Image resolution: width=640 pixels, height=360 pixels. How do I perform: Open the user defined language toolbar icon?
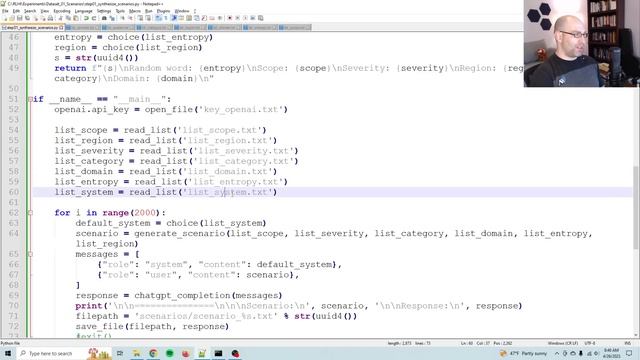pos(181,18)
